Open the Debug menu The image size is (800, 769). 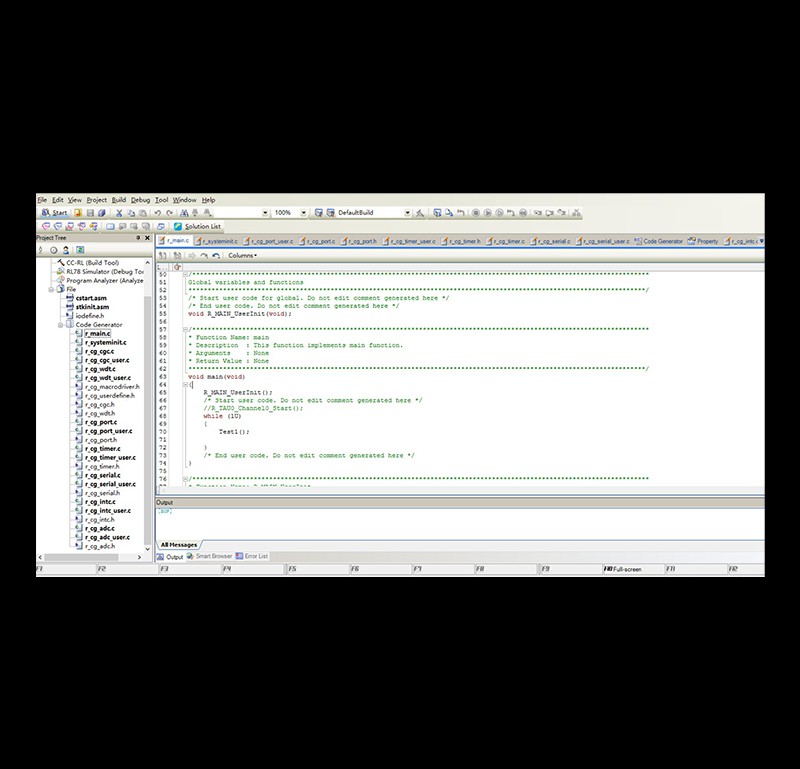(140, 200)
